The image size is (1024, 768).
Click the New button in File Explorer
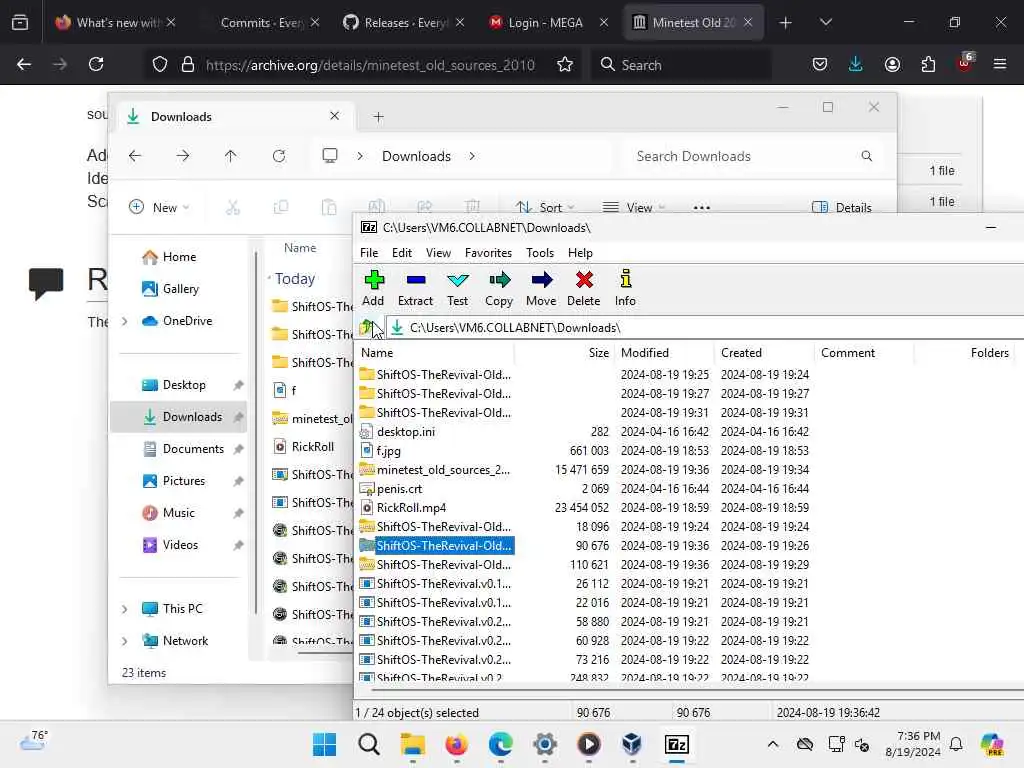tap(159, 208)
